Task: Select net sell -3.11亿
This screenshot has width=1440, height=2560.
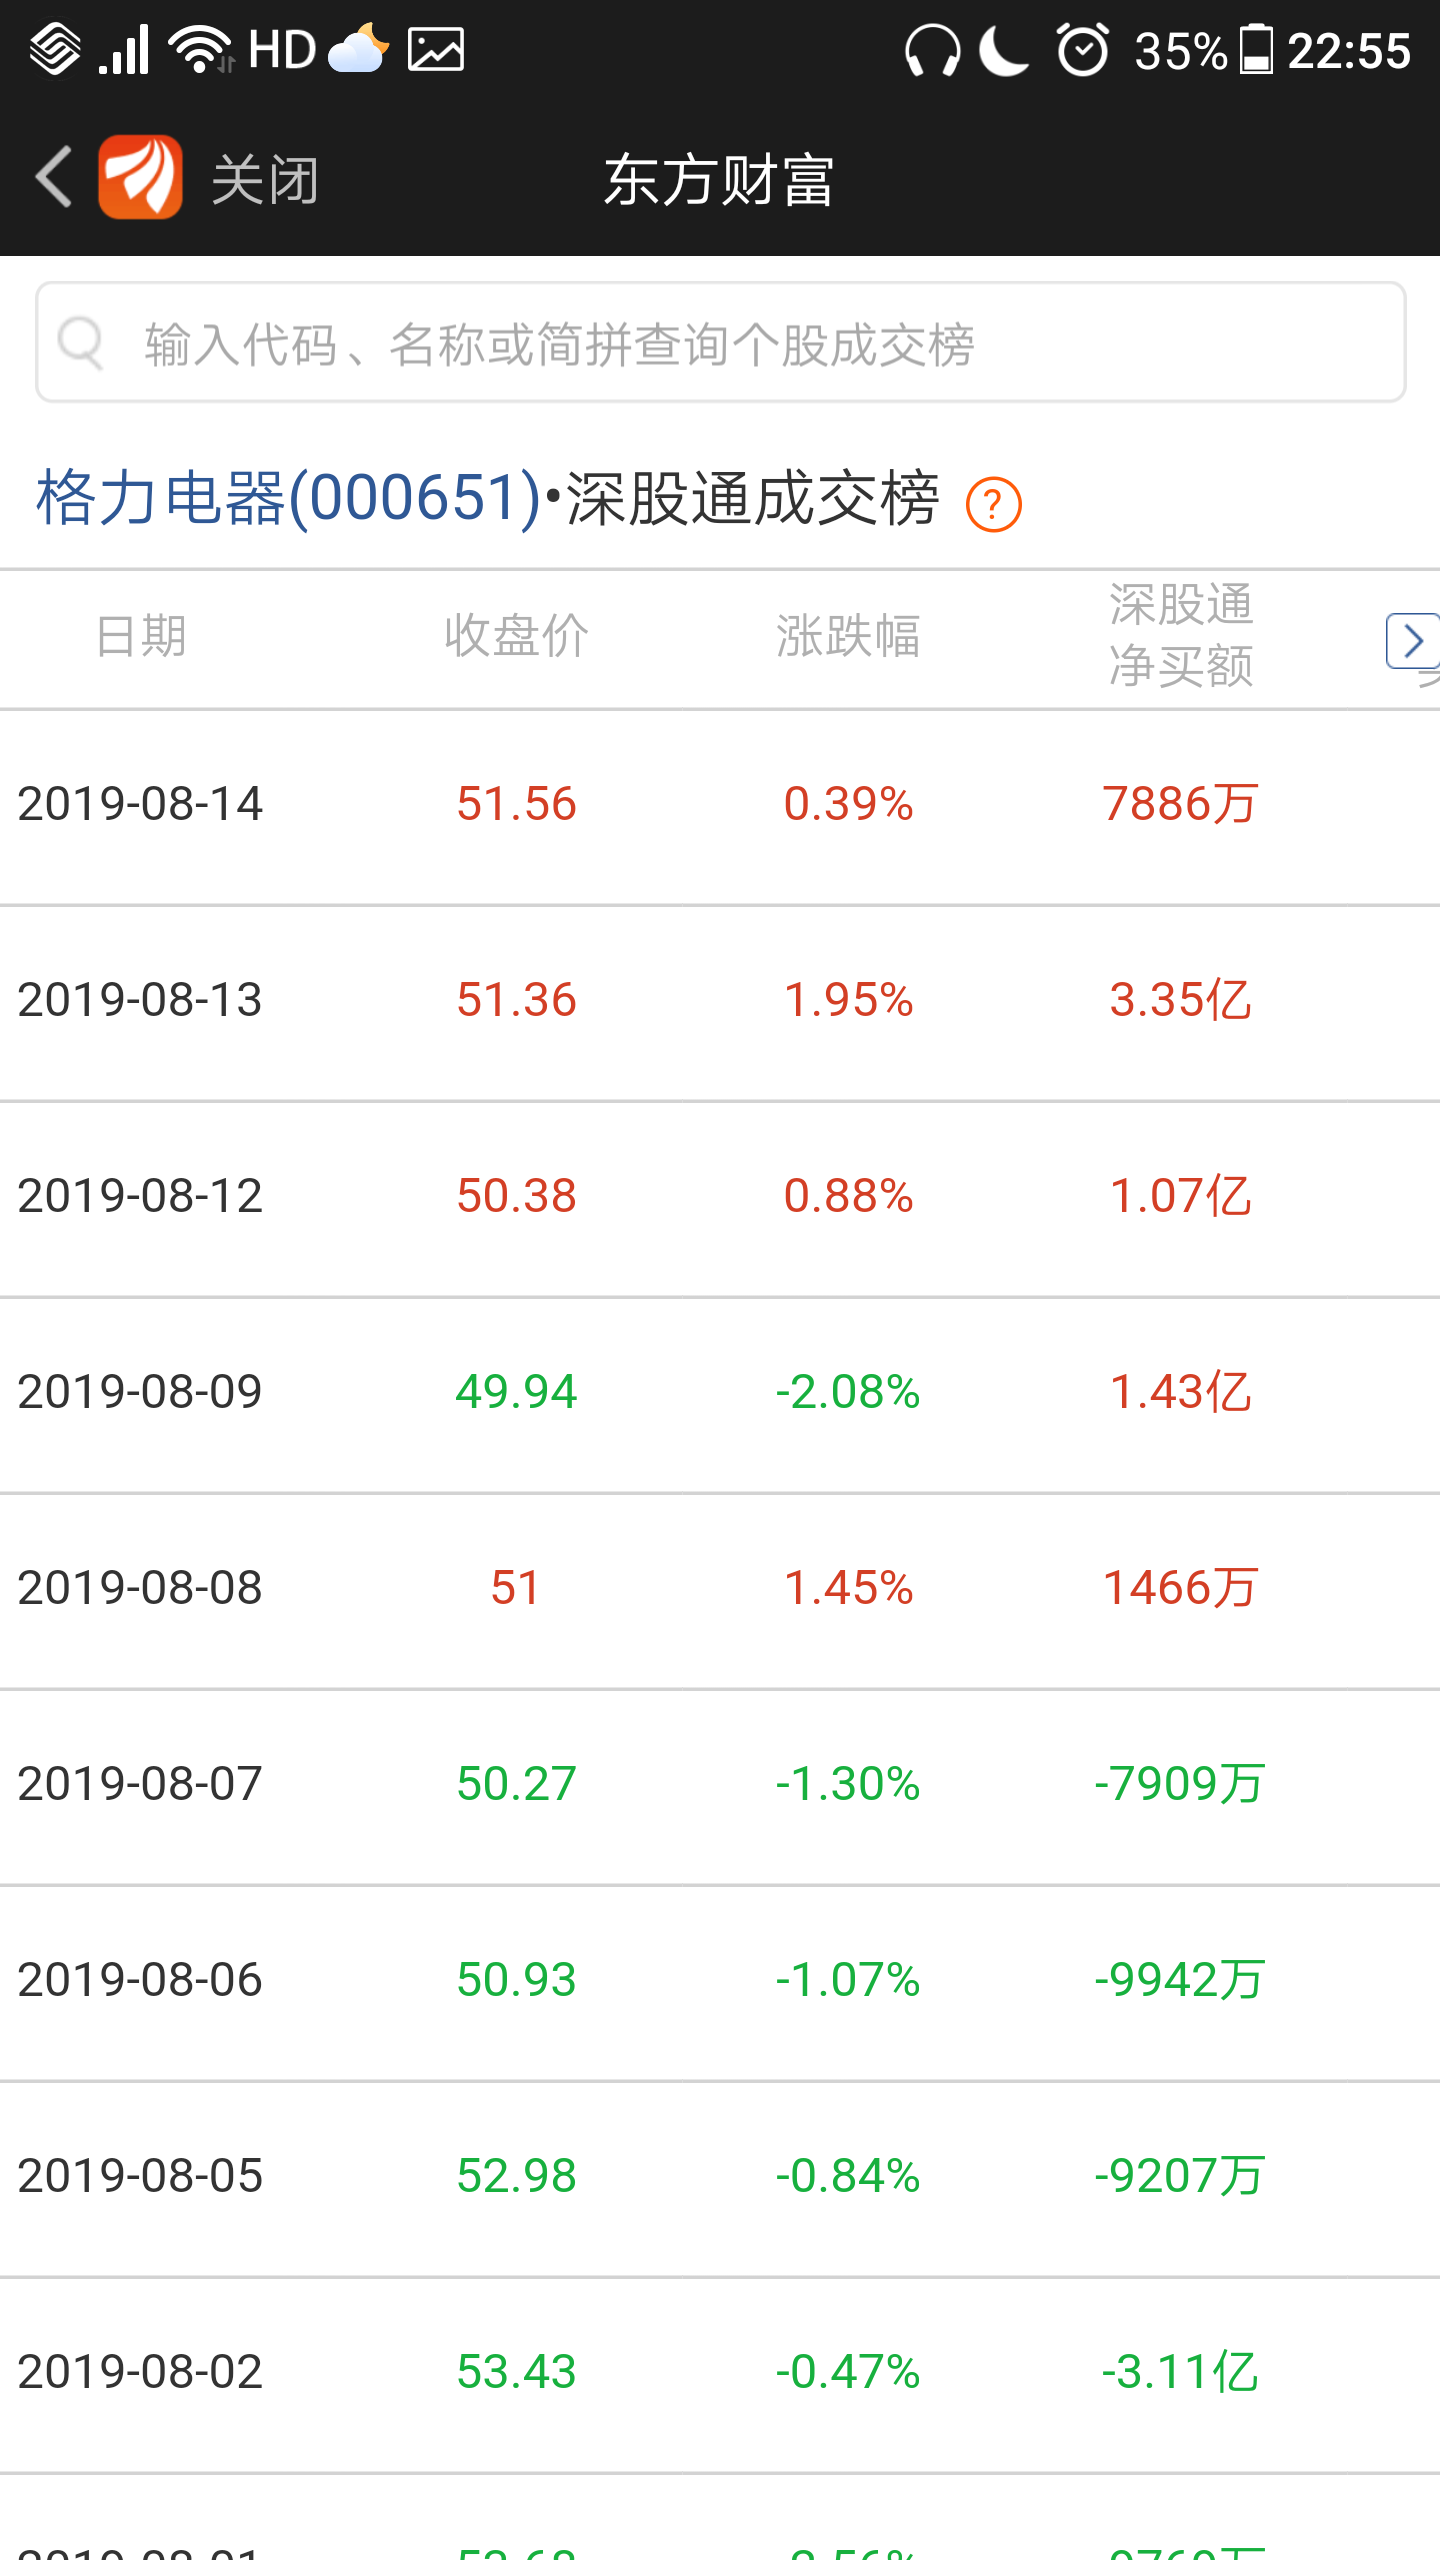Action: click(1181, 2372)
